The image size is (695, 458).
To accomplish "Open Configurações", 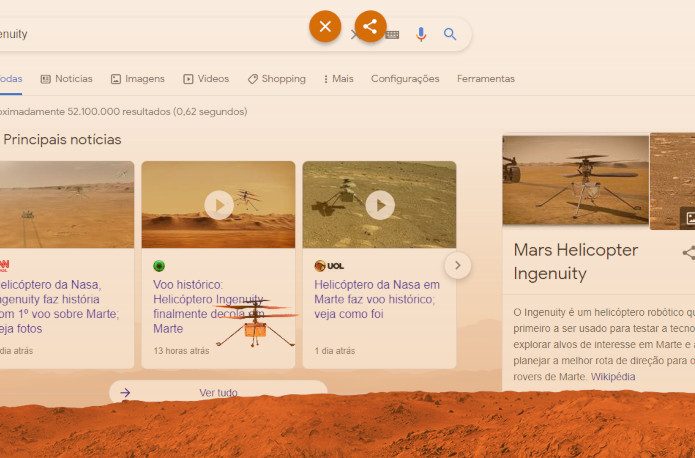I will (405, 79).
